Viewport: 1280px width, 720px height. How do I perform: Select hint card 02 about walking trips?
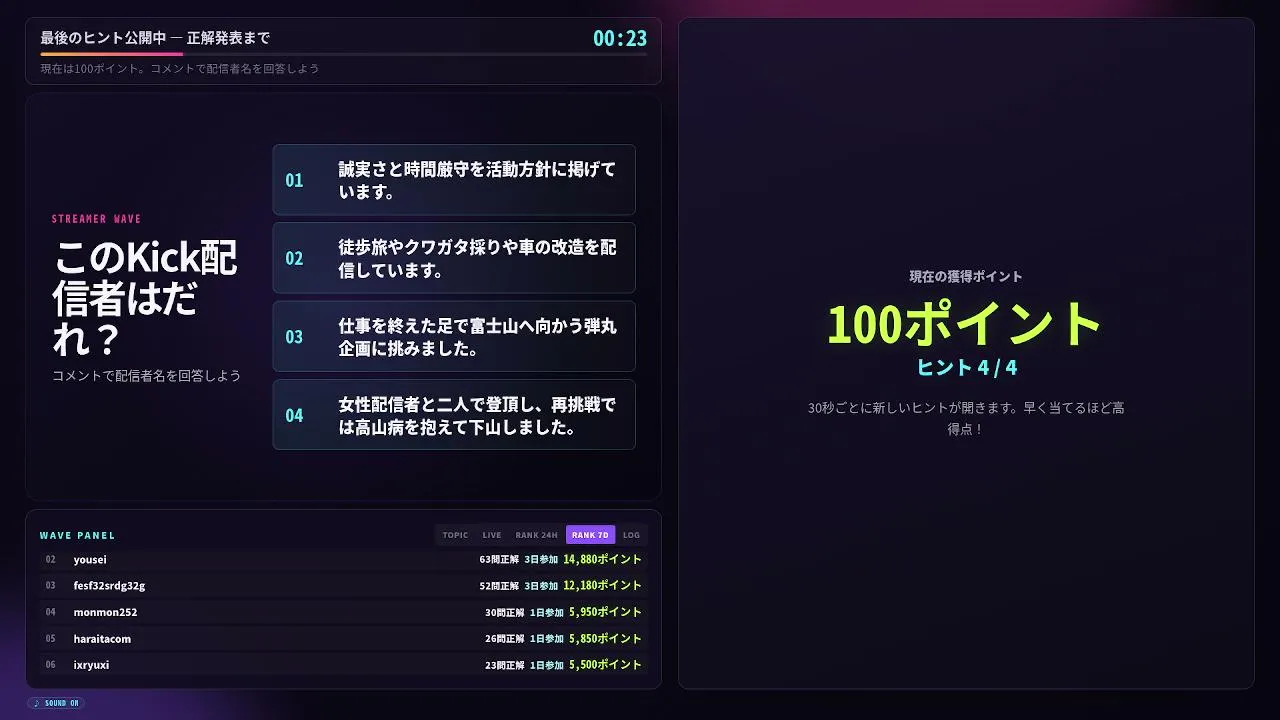(x=454, y=258)
